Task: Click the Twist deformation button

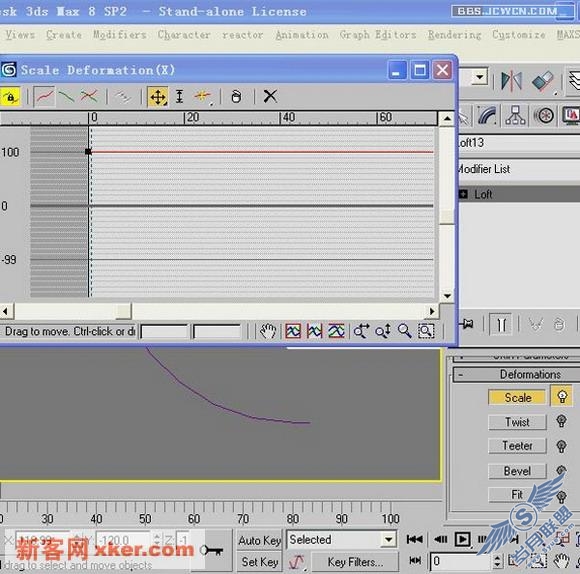Action: [517, 422]
